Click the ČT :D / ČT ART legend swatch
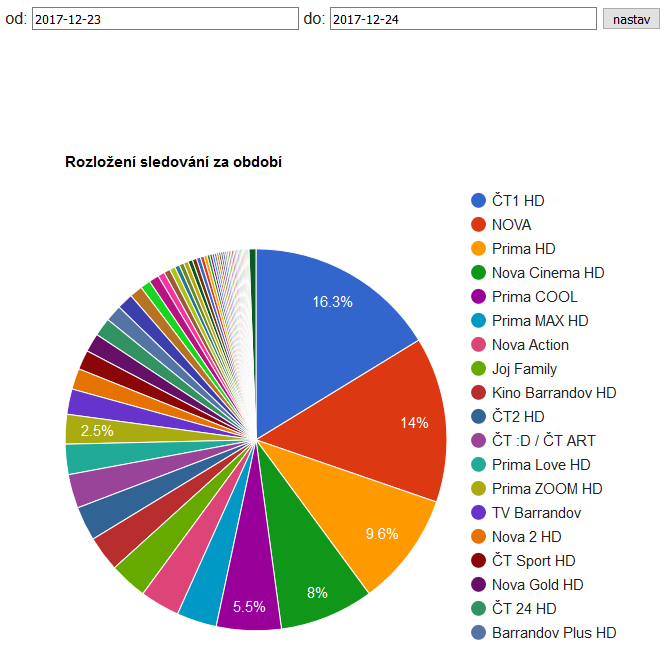Image resolution: width=669 pixels, height=655 pixels. pos(478,440)
